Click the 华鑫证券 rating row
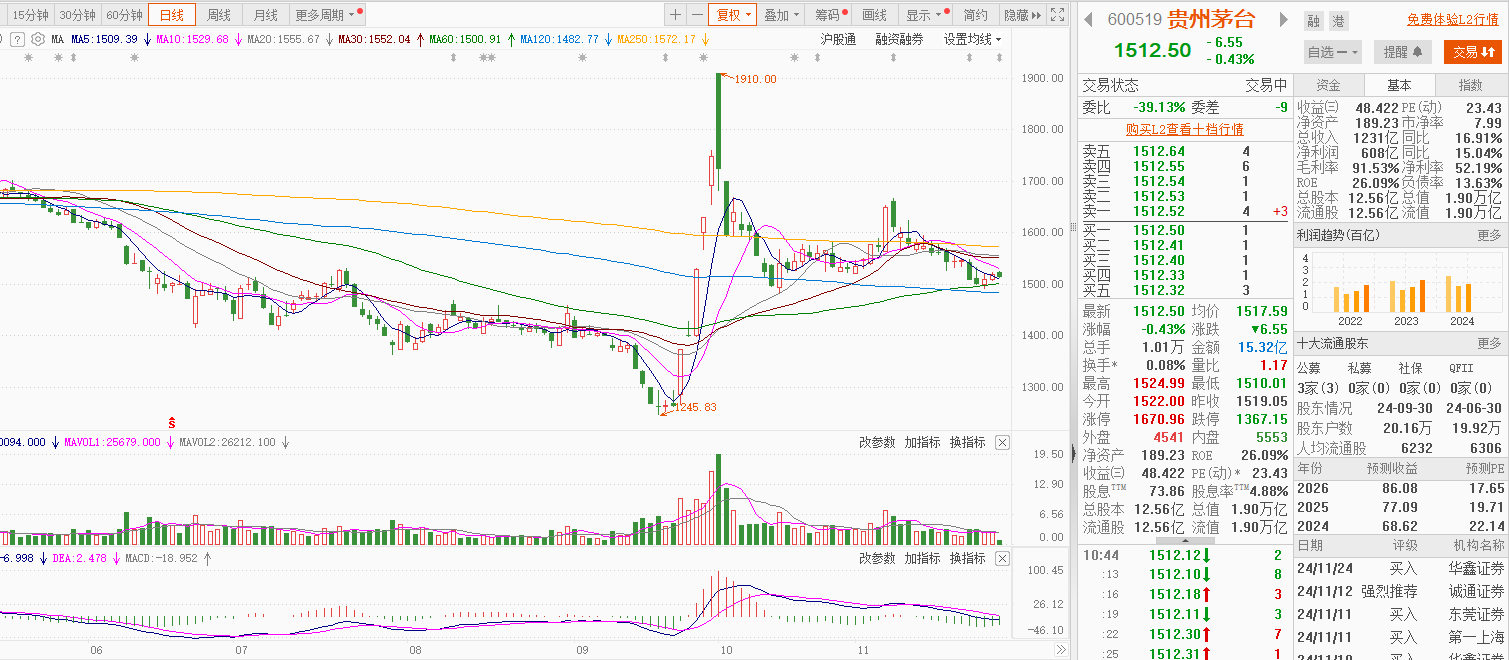Screen dimensions: 1509x660 (x=1401, y=568)
